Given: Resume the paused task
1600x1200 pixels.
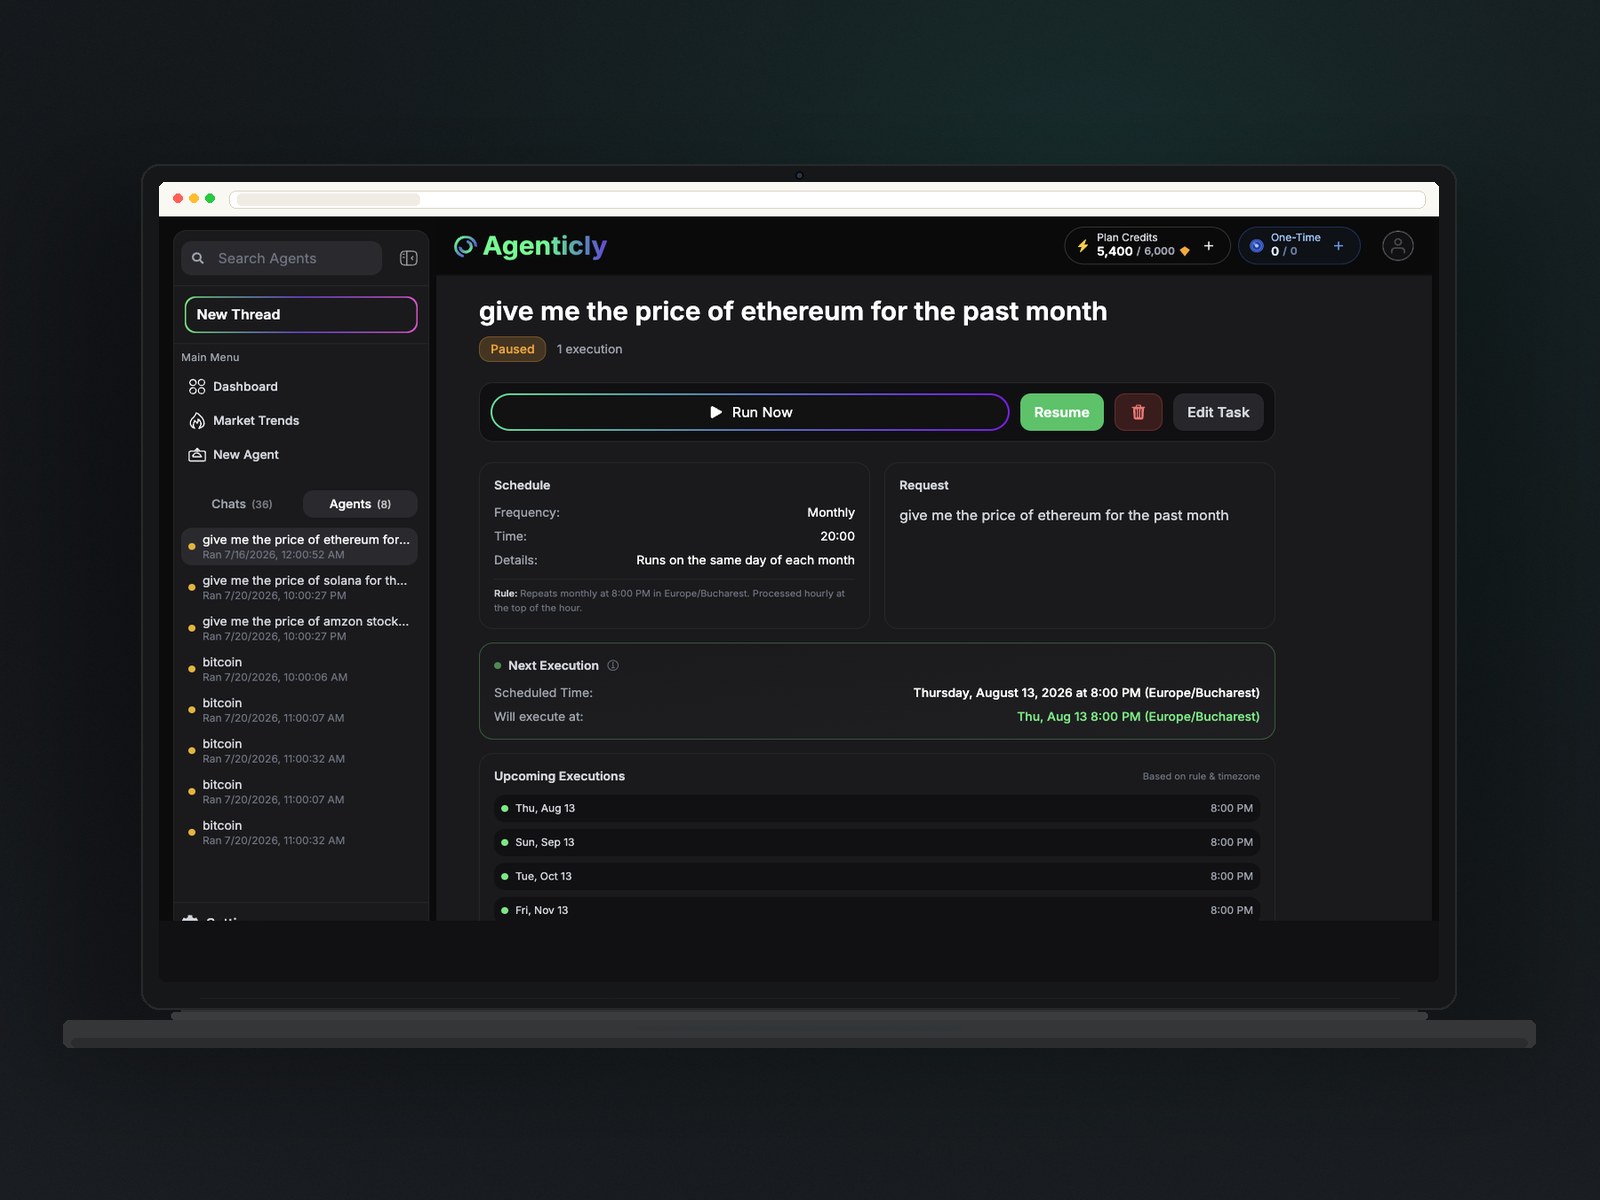Looking at the screenshot, I should pyautogui.click(x=1062, y=412).
